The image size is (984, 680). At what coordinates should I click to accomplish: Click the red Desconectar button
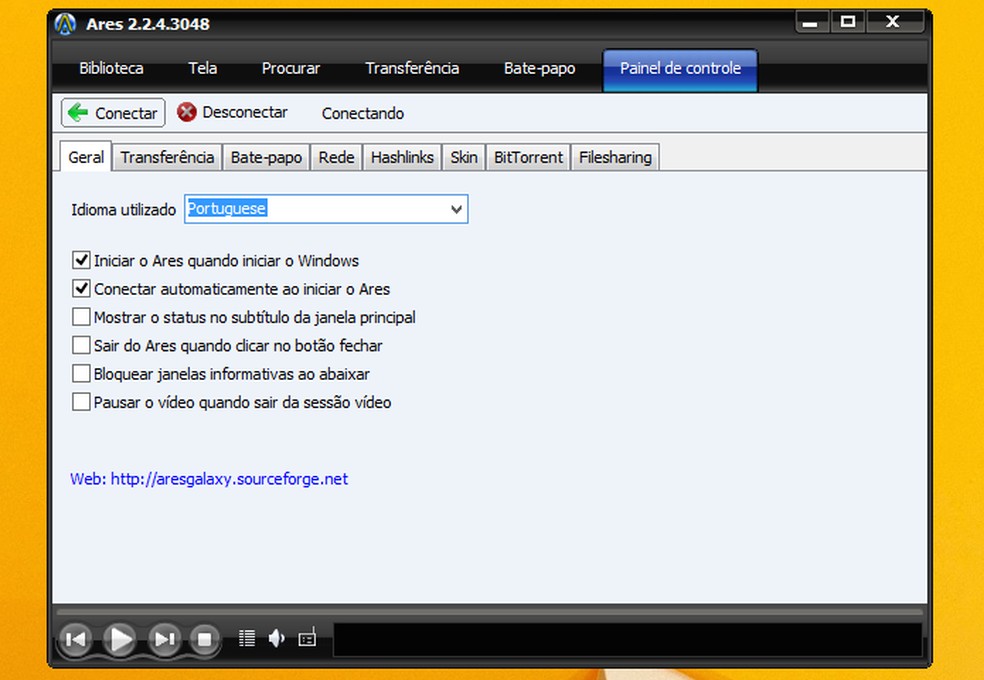[x=232, y=112]
